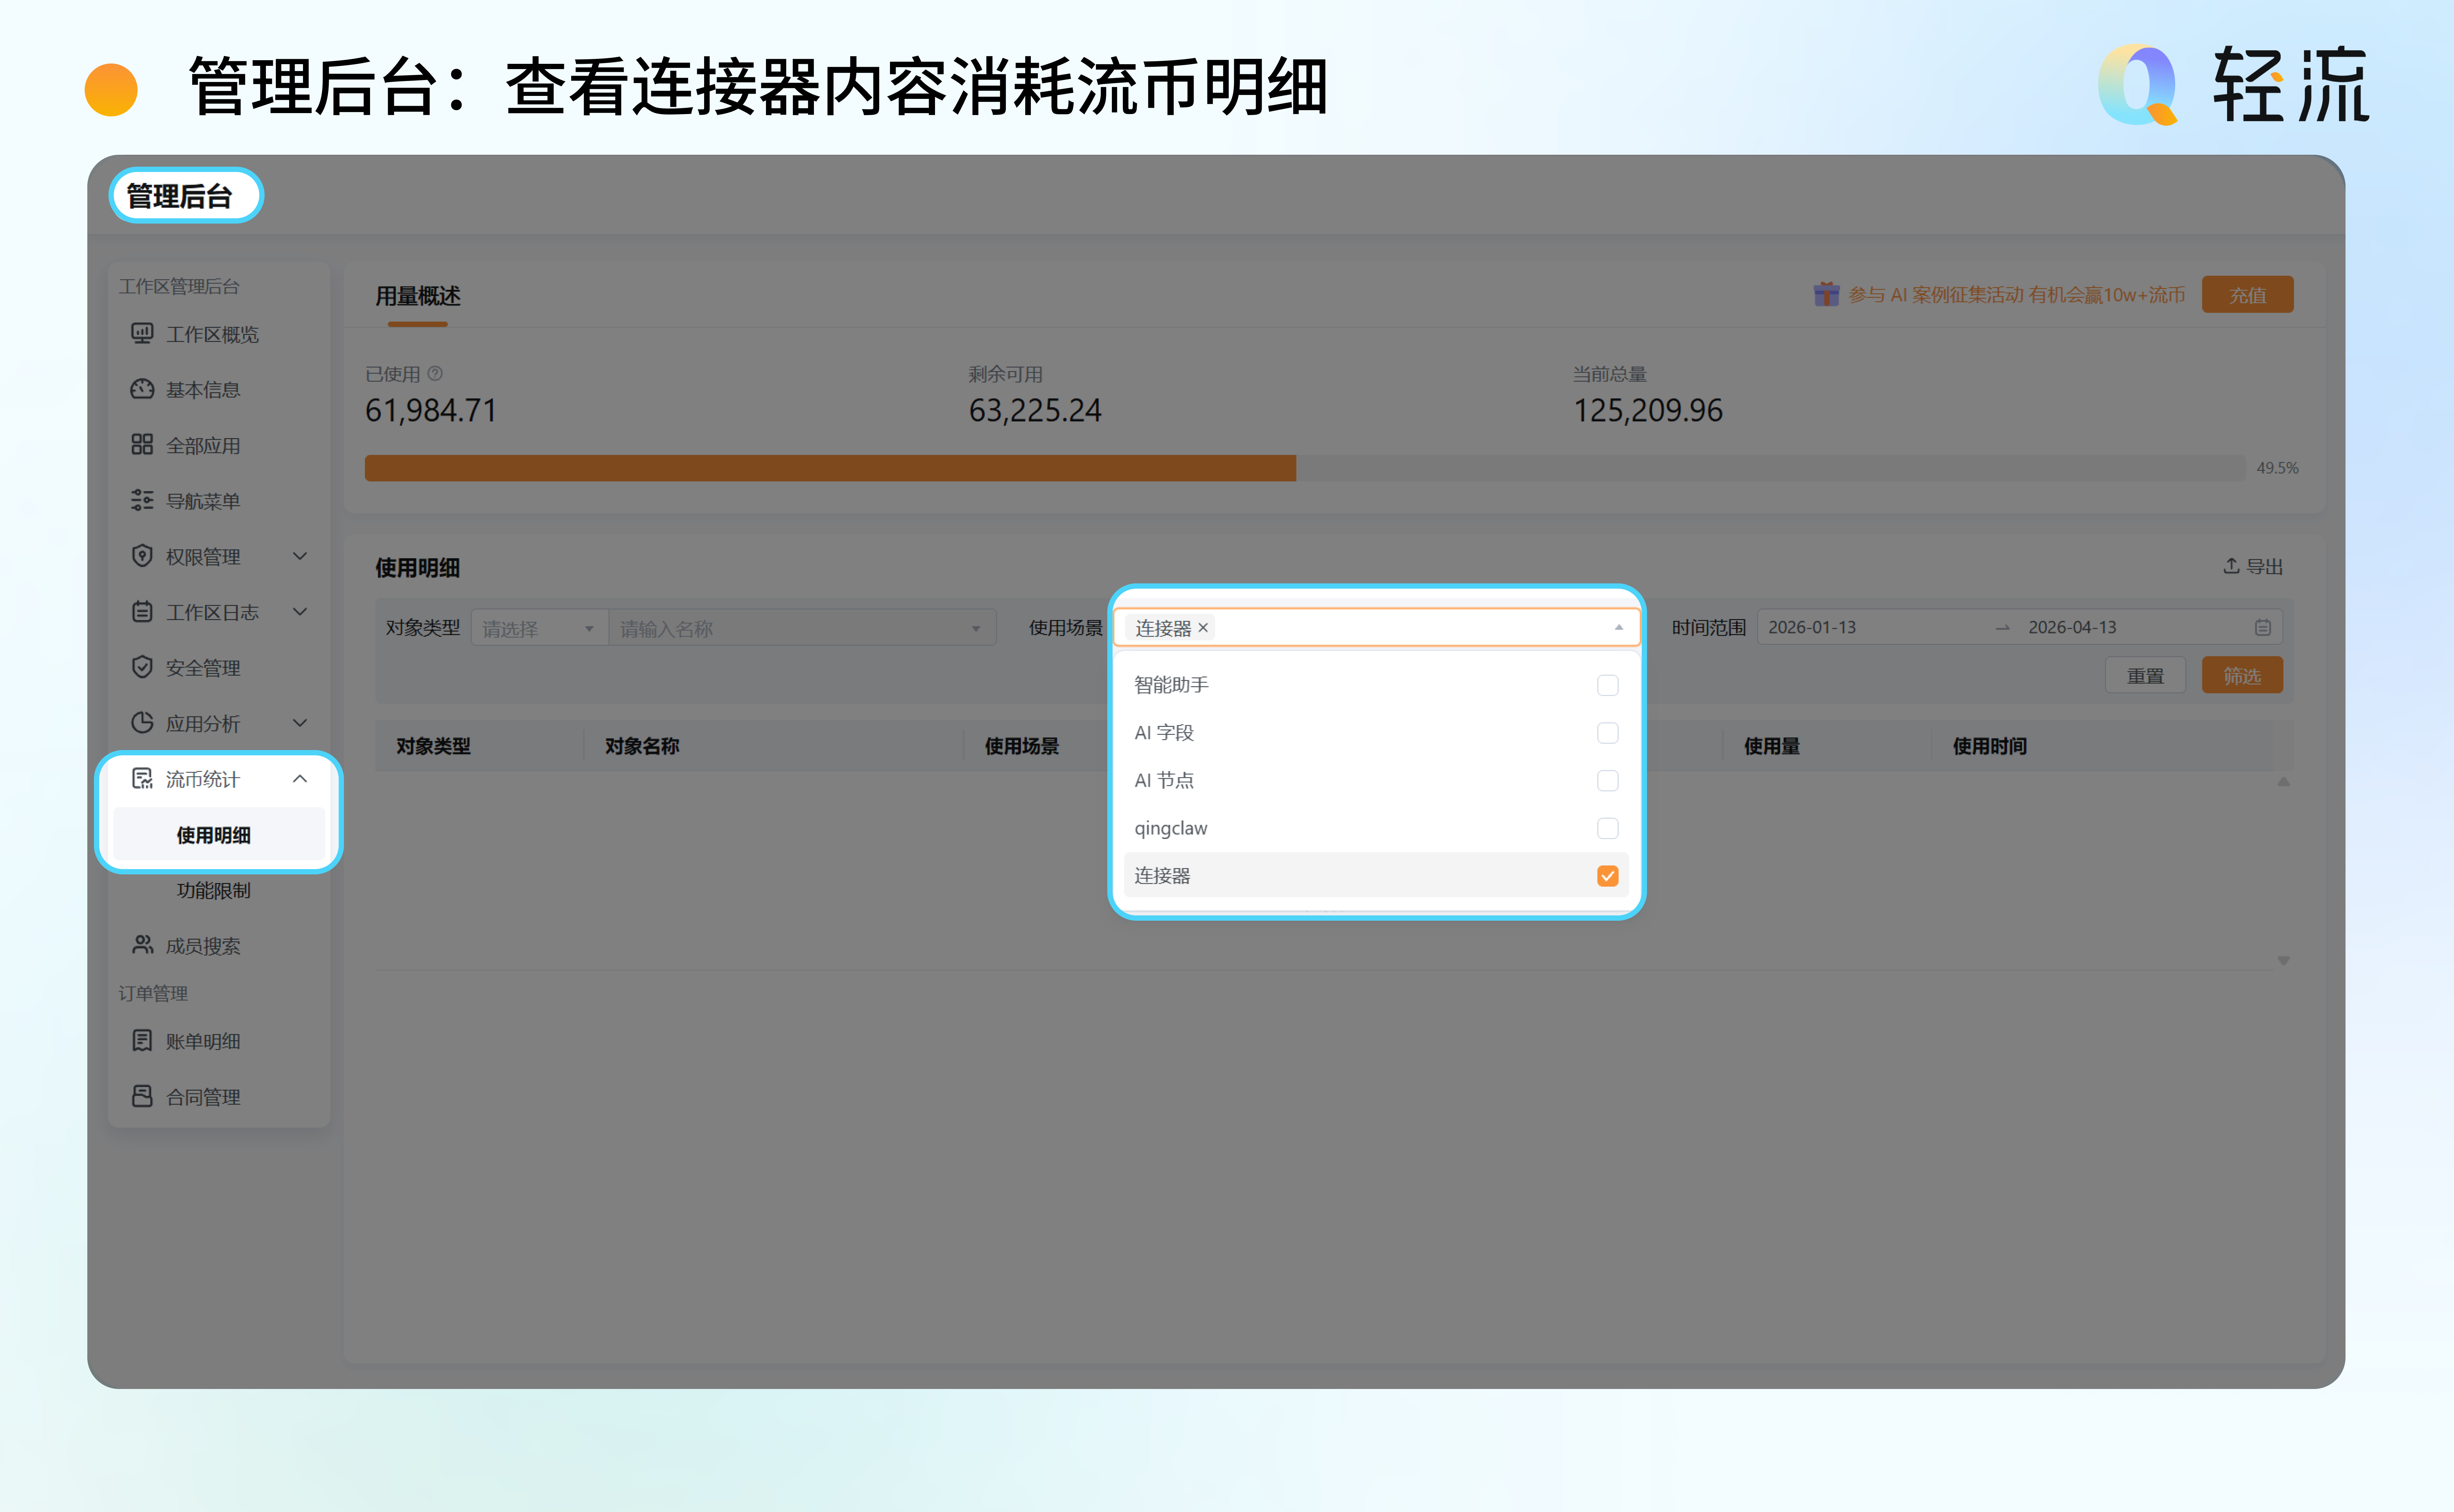
Task: Click the 61,984.71 used value
Action: click(x=431, y=410)
